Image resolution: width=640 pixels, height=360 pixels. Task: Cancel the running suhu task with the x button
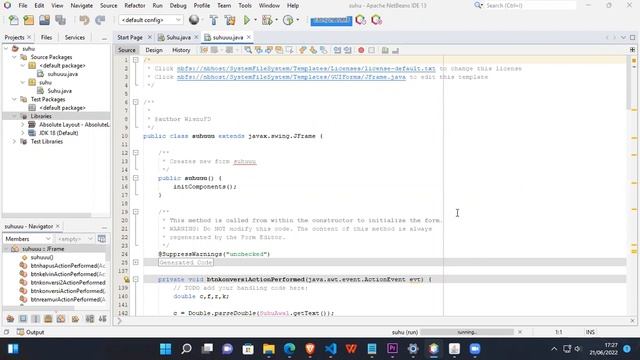[520, 332]
